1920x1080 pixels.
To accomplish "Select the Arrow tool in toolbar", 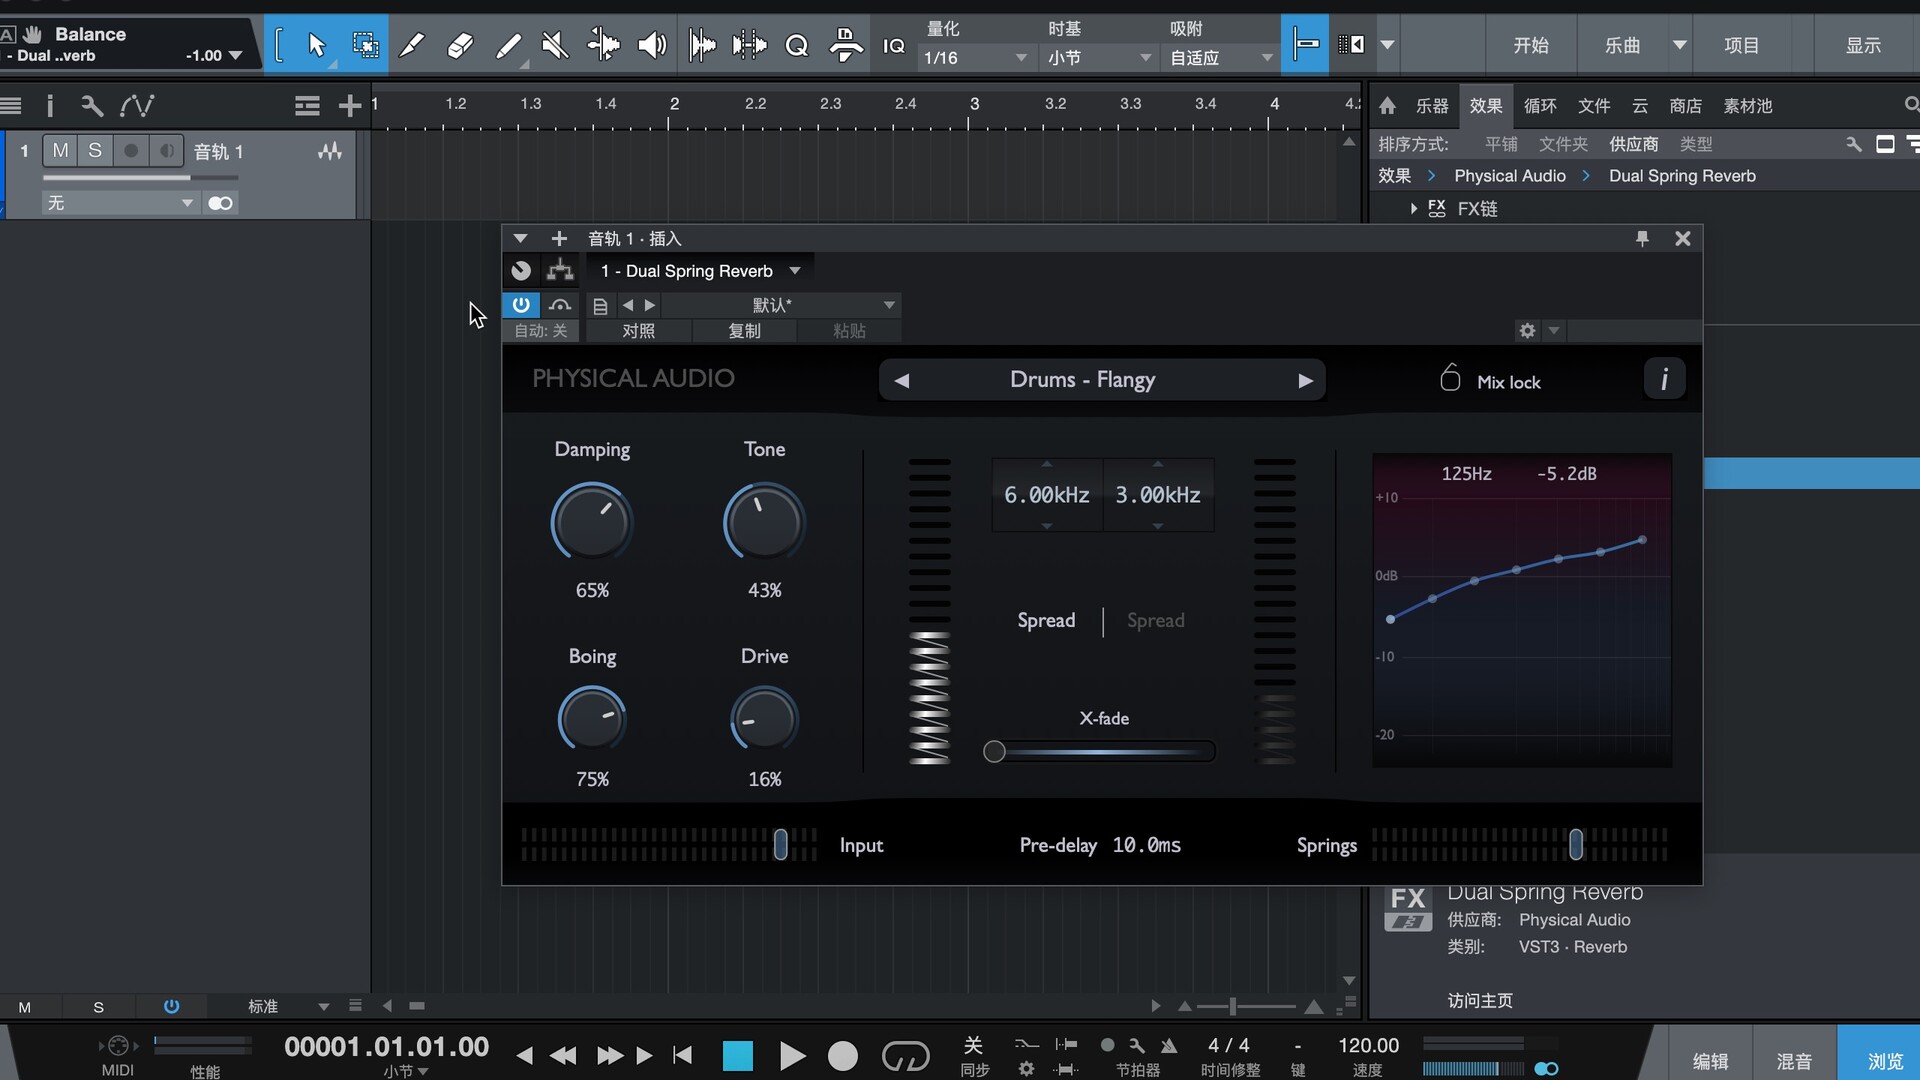I will [x=316, y=45].
